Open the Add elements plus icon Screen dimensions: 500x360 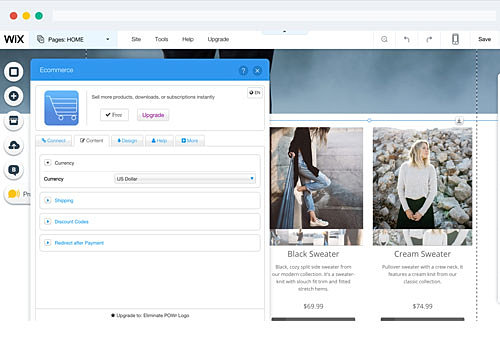click(14, 96)
